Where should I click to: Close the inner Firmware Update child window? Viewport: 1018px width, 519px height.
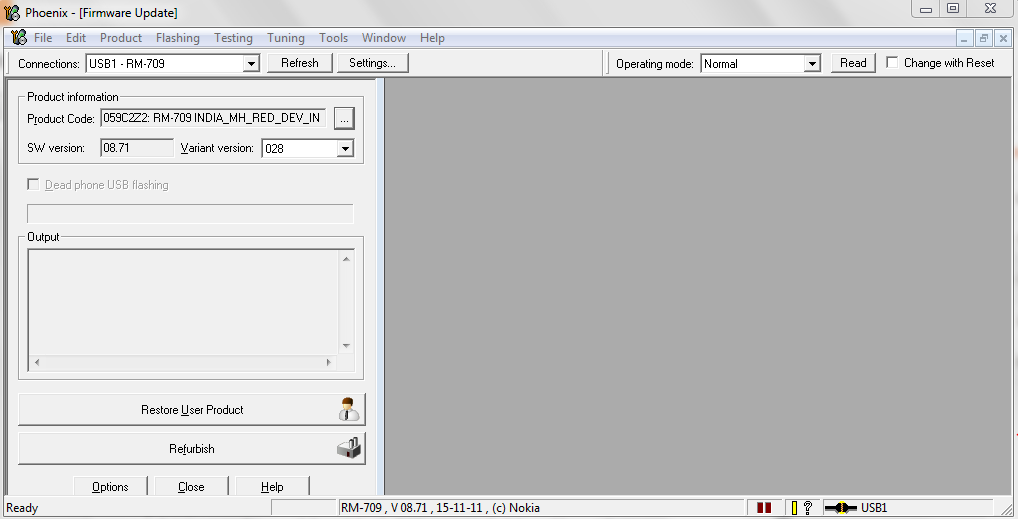[1002, 38]
